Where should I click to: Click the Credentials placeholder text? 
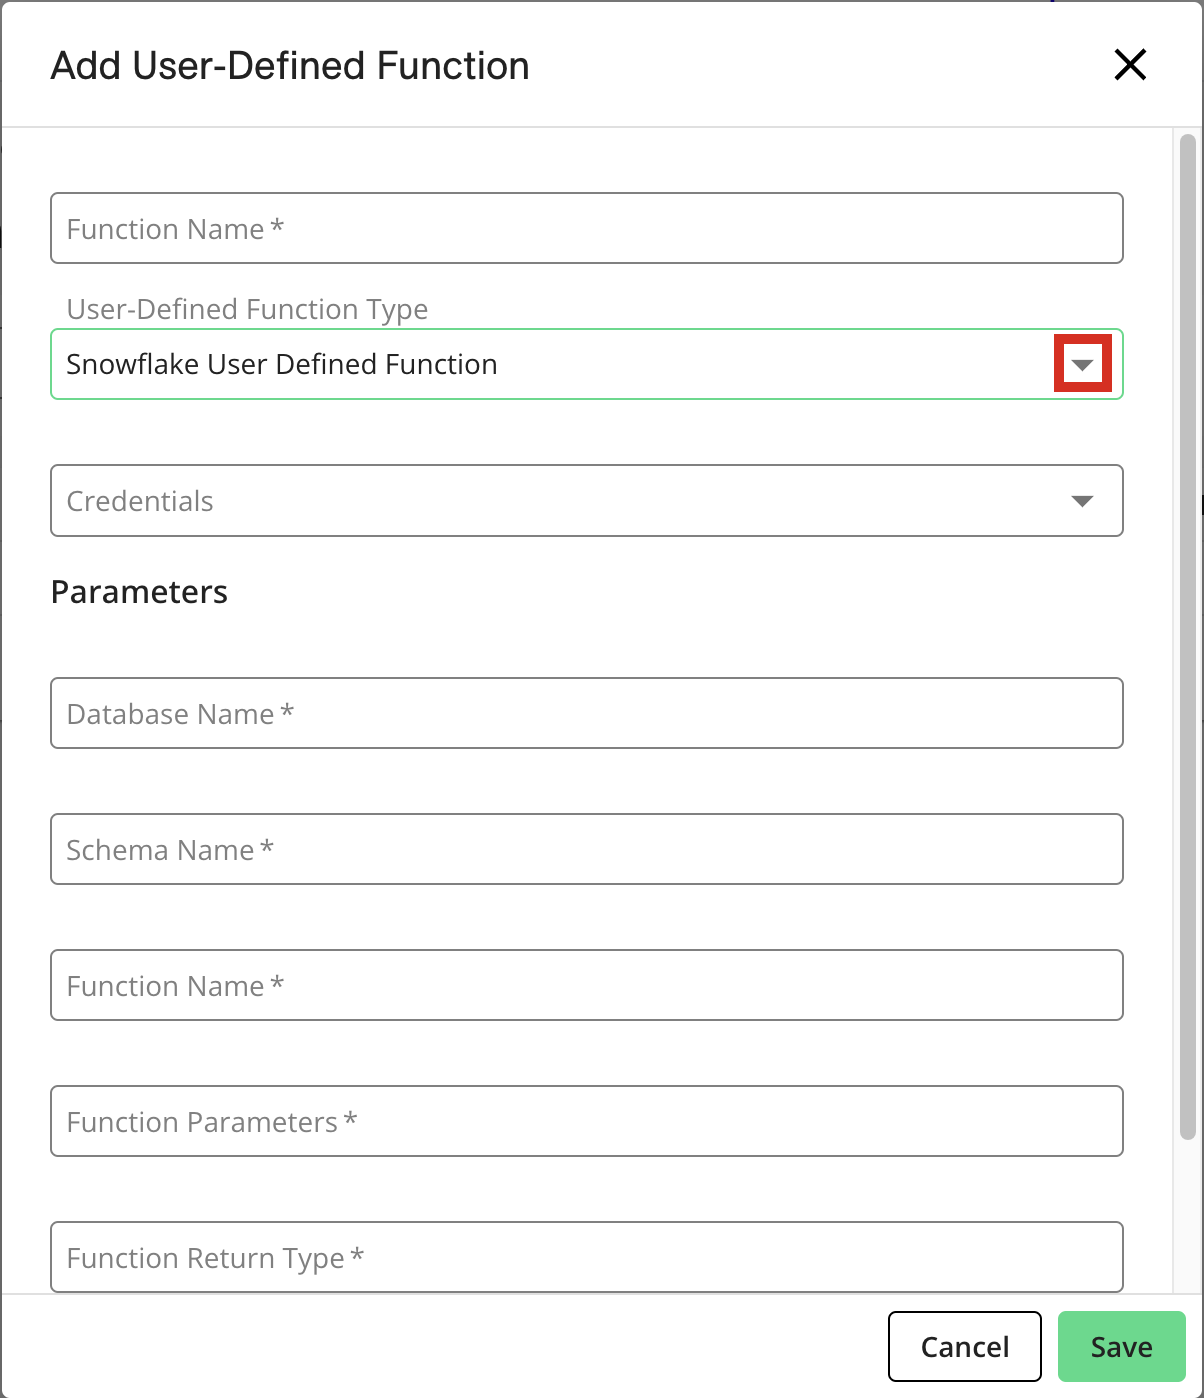(140, 501)
